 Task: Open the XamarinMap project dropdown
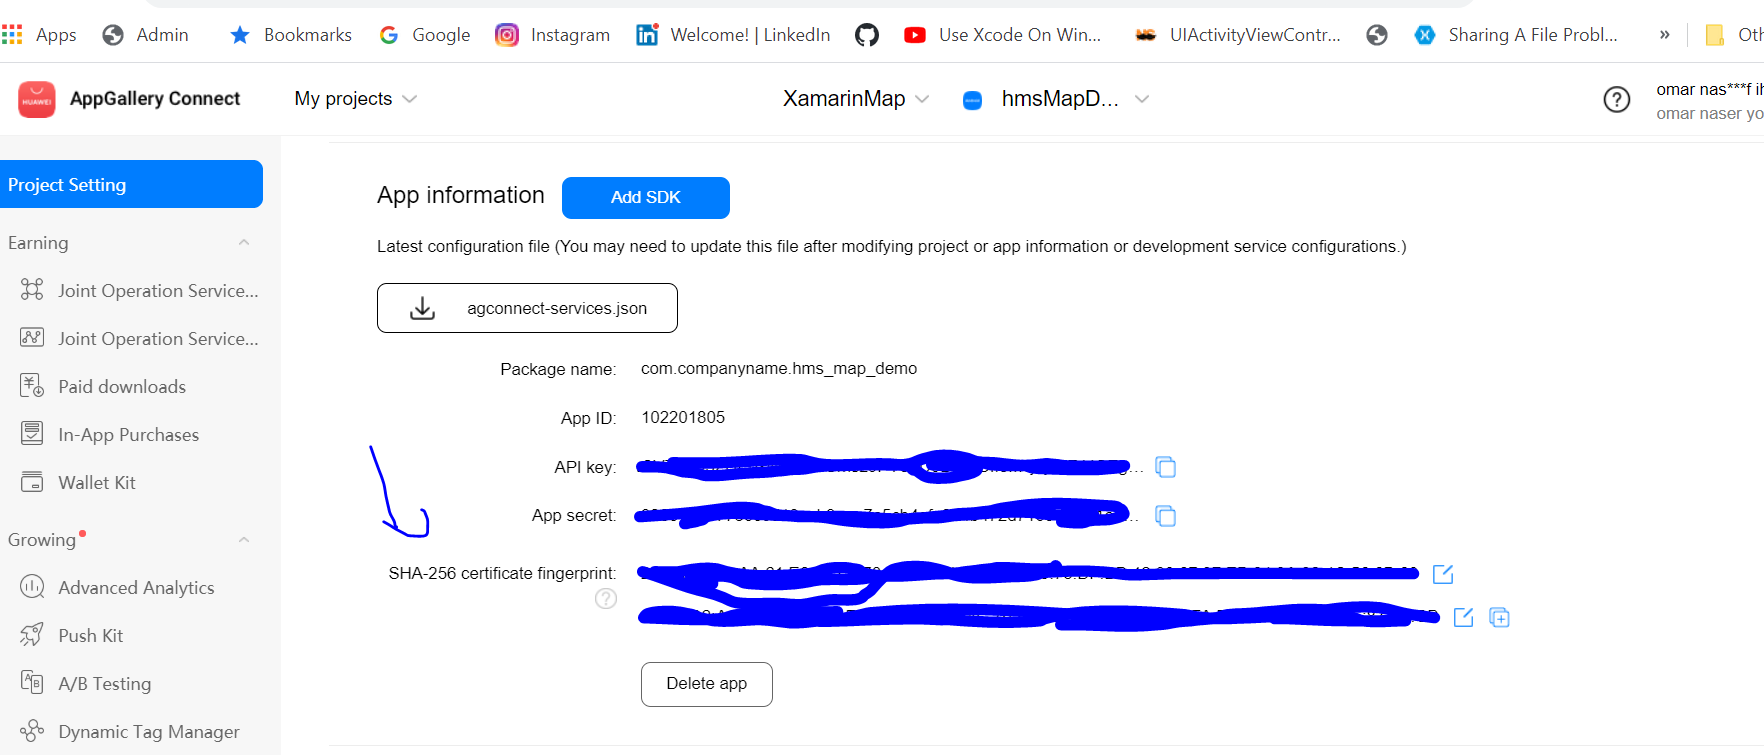[856, 99]
